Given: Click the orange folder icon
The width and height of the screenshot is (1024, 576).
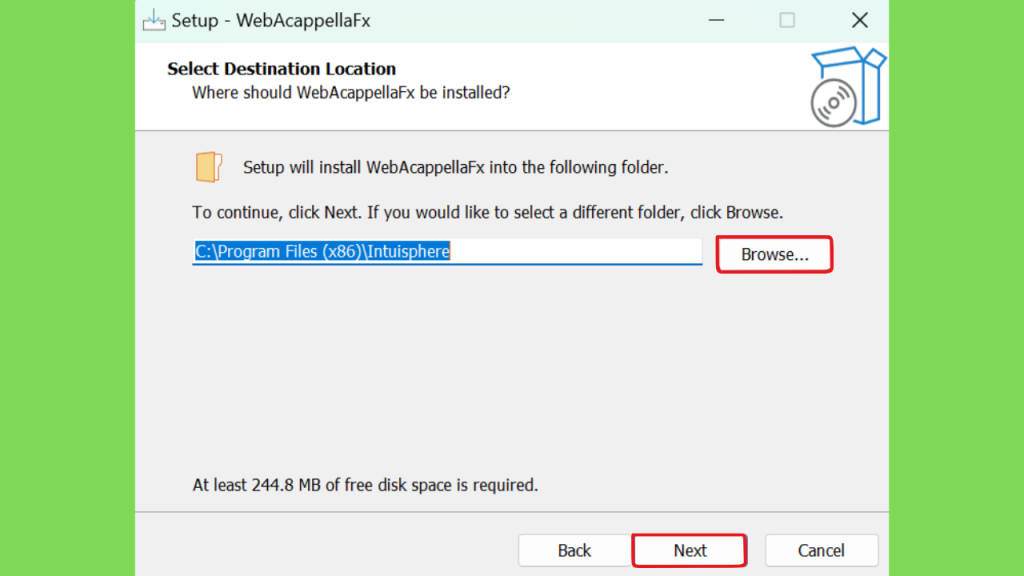Looking at the screenshot, I should 208,167.
